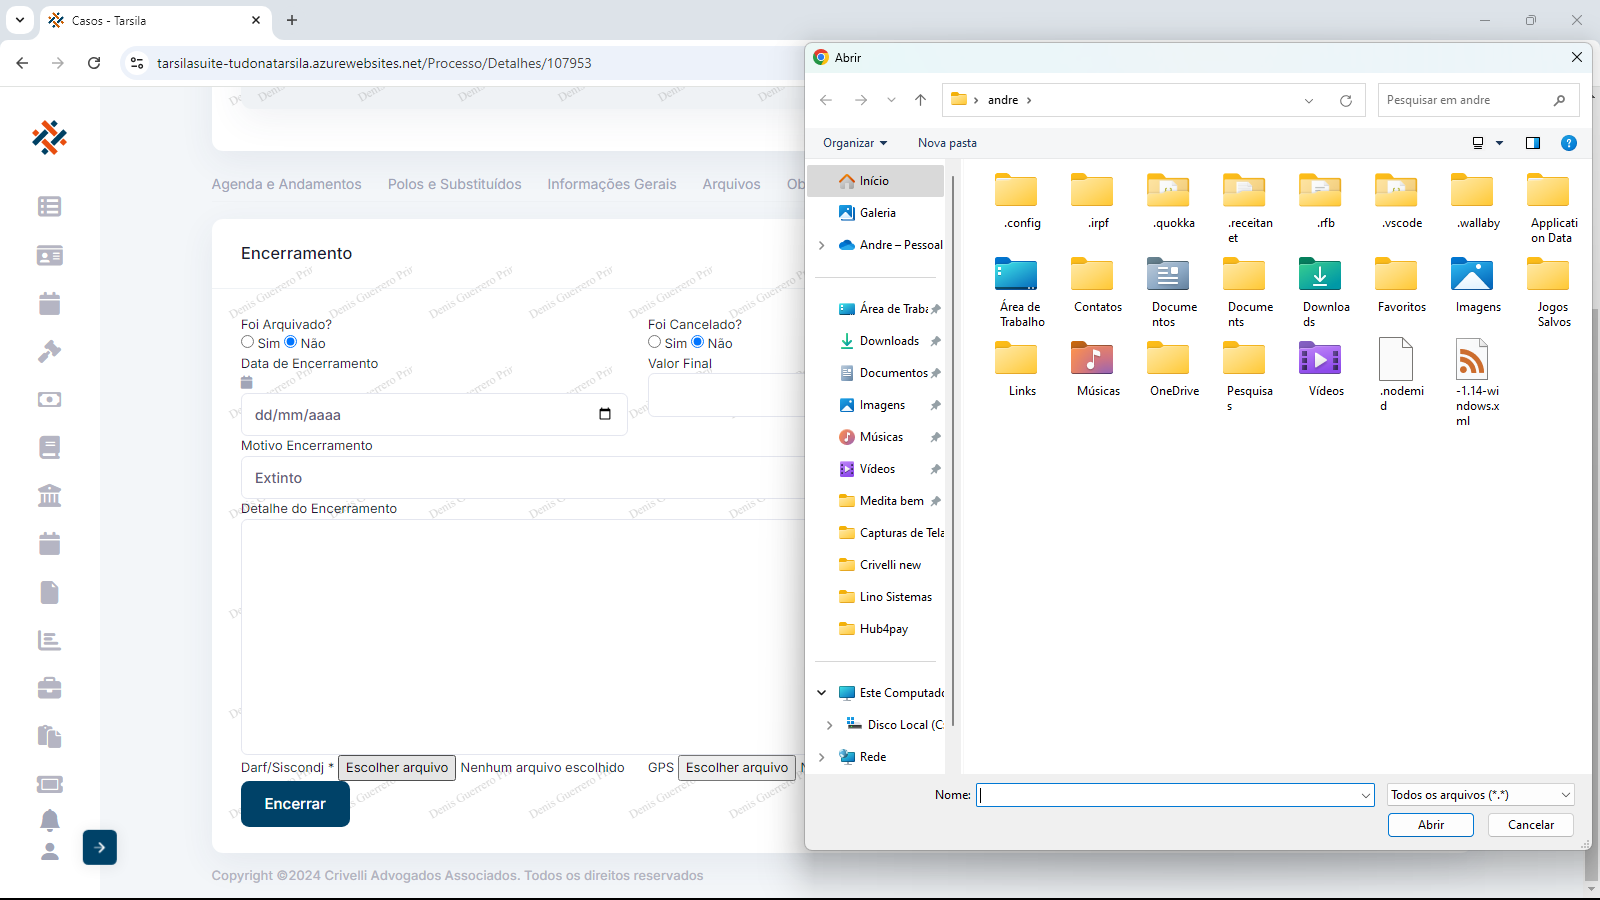Image resolution: width=1600 pixels, height=900 pixels.
Task: Select Sim for Foi Arquivado
Action: pos(248,342)
